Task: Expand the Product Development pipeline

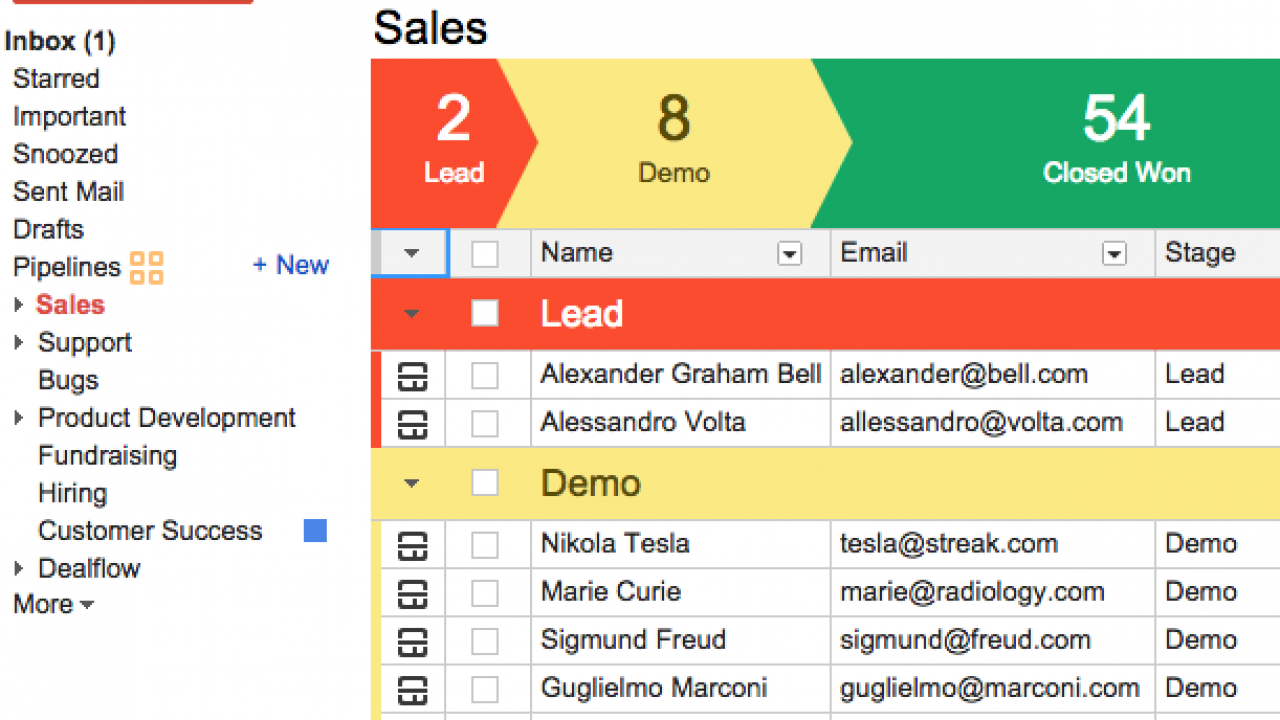Action: tap(18, 418)
